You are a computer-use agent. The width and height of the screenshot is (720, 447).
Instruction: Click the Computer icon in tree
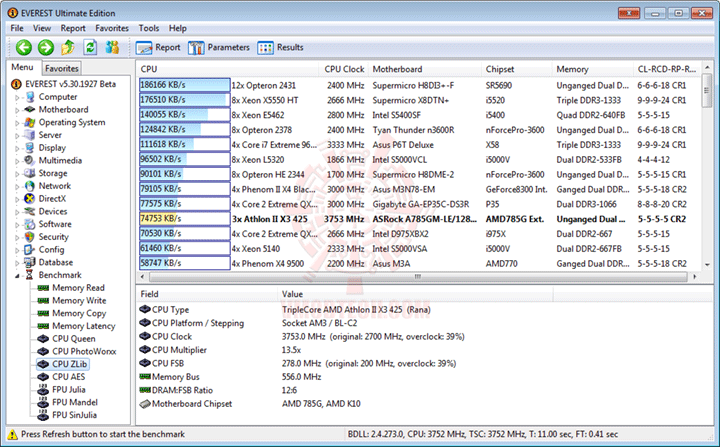30,97
